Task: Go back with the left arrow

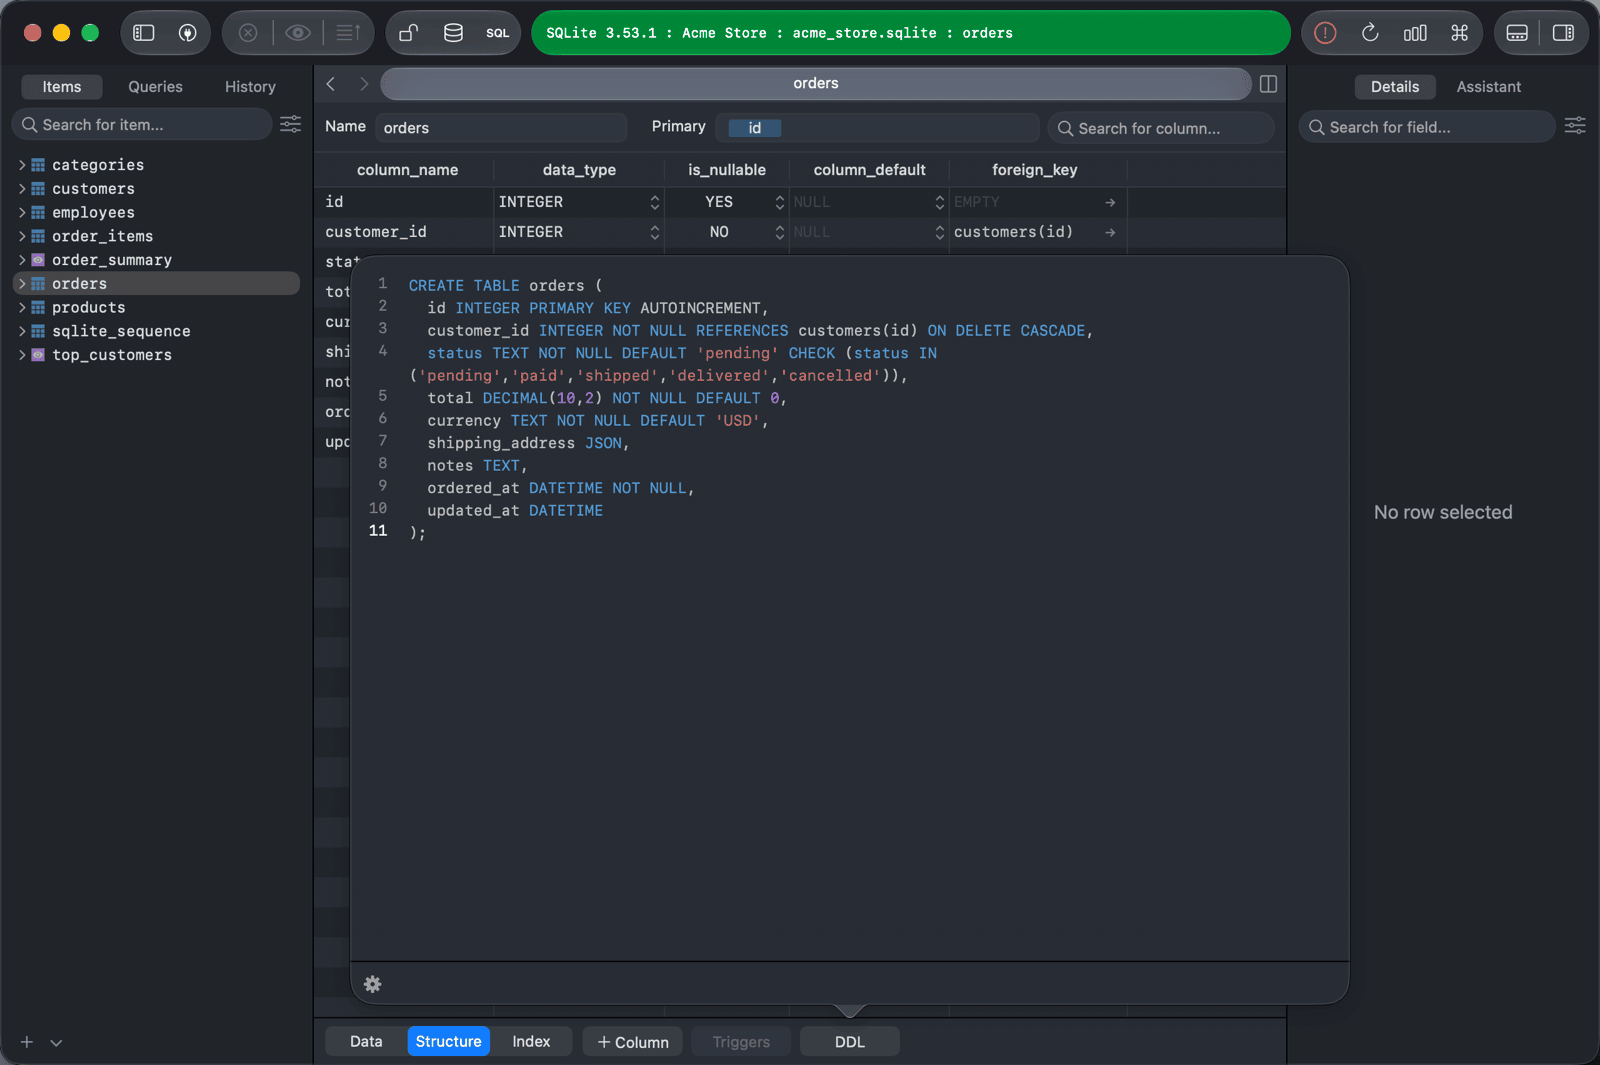Action: (331, 84)
